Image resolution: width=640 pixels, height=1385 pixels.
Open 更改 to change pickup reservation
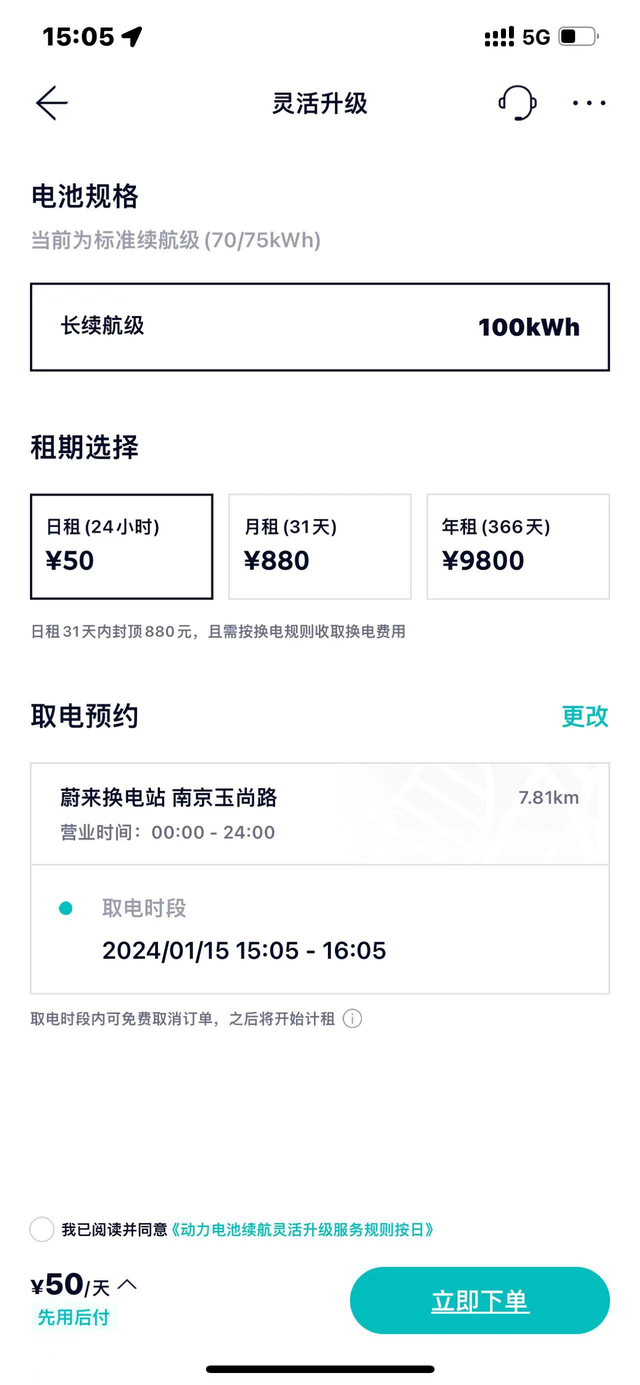pyautogui.click(x=584, y=716)
